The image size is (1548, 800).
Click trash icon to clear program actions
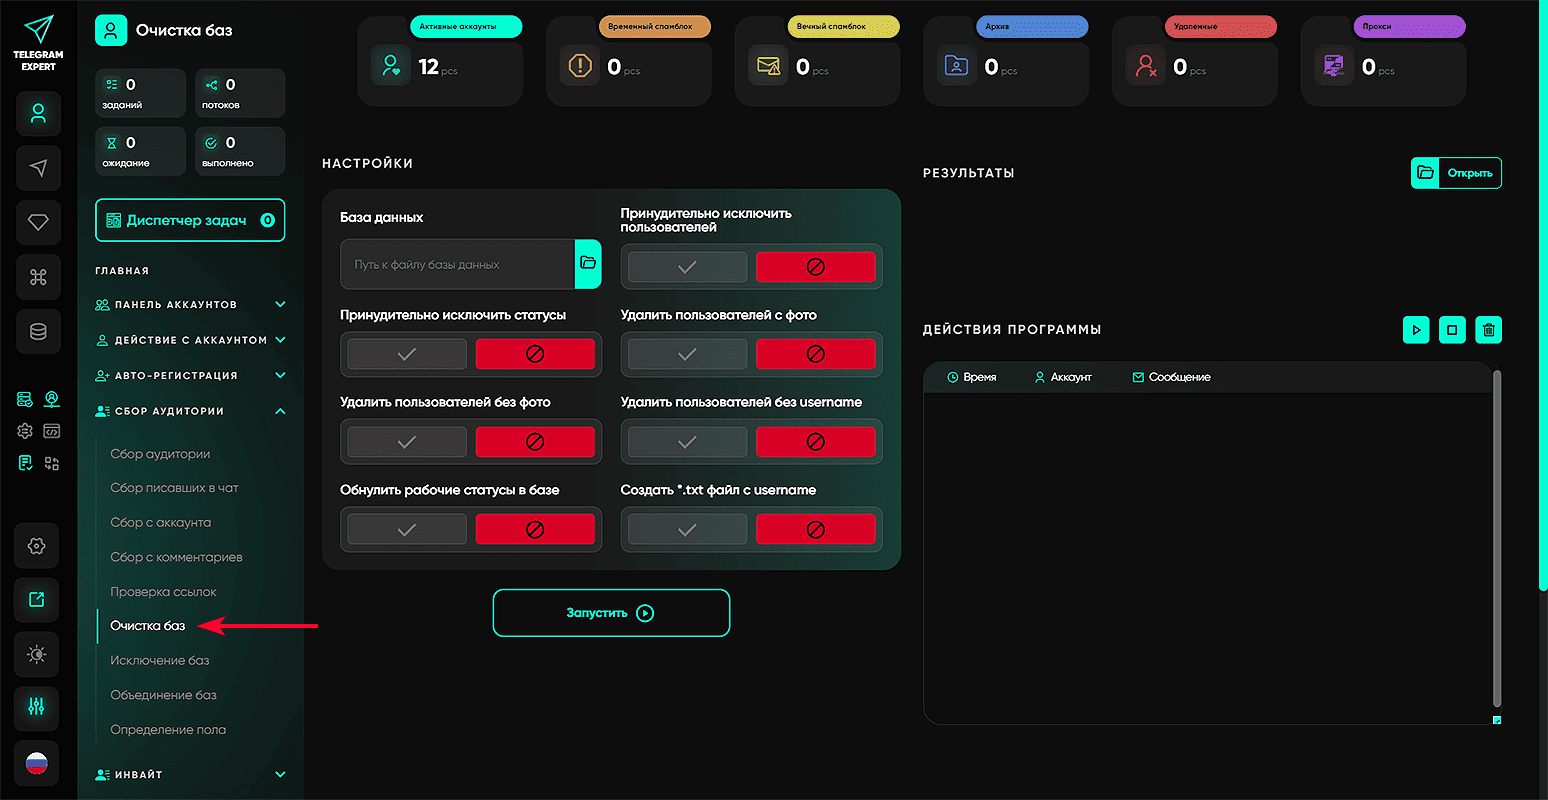click(x=1488, y=330)
